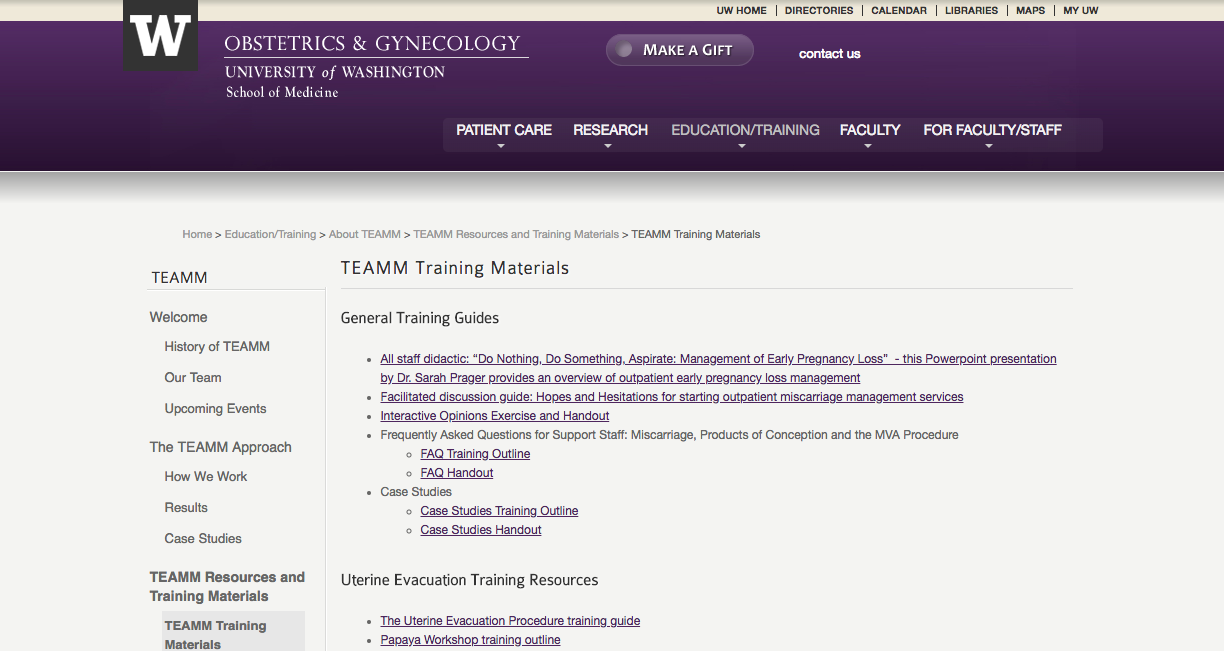Open the contact us link

click(x=829, y=54)
